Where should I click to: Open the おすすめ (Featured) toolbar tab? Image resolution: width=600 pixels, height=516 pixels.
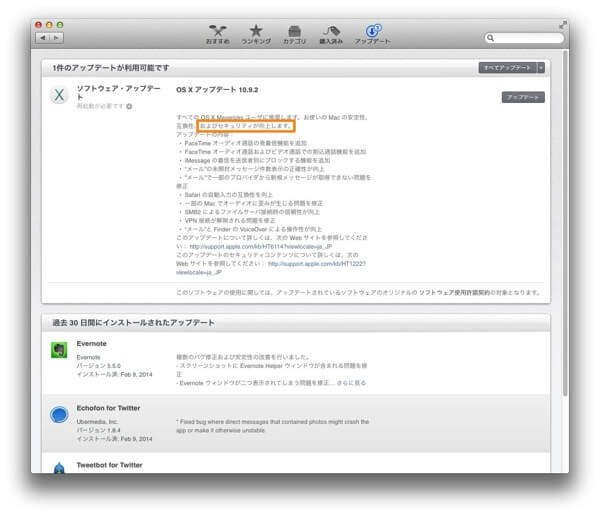(217, 34)
